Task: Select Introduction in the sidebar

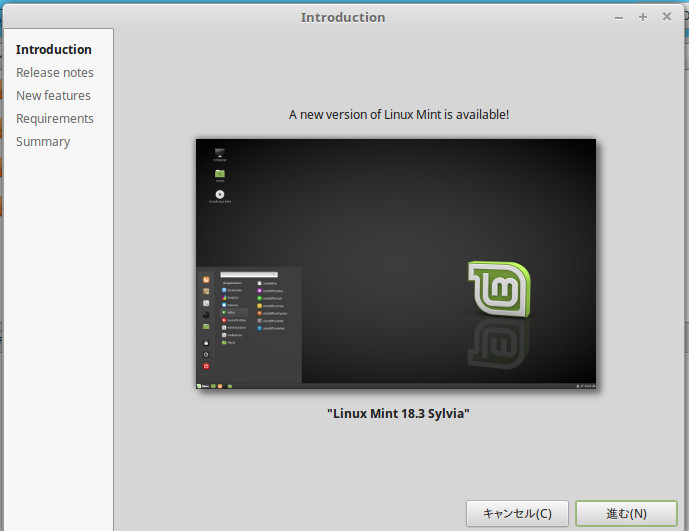Action: (54, 49)
